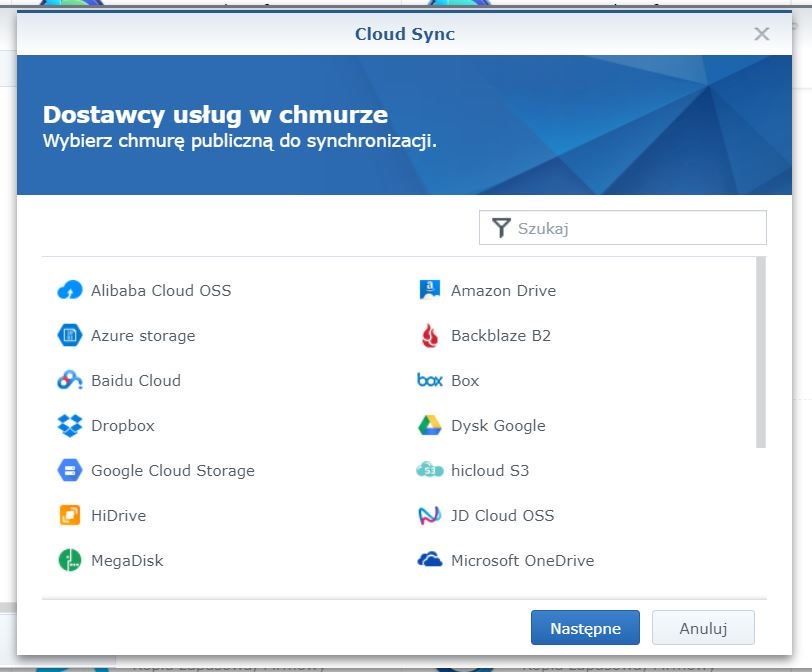Select the "Microsoft OneDrive" label

[x=523, y=560]
